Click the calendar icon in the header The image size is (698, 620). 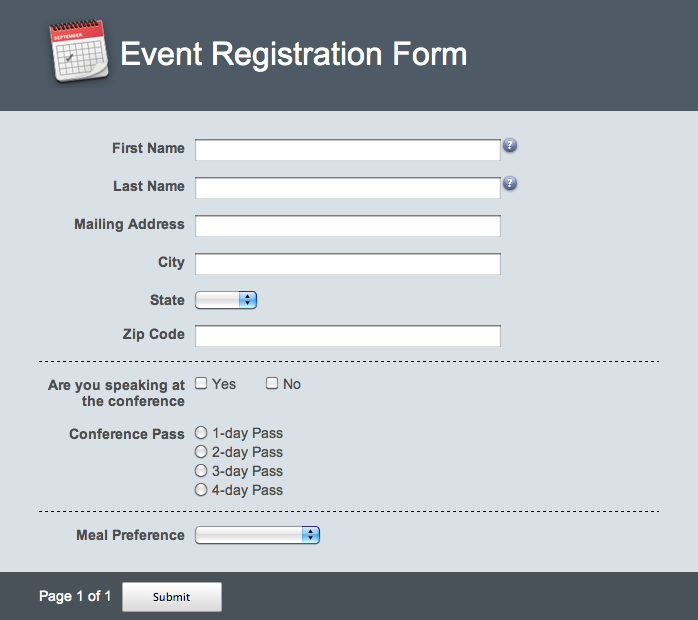(x=79, y=51)
